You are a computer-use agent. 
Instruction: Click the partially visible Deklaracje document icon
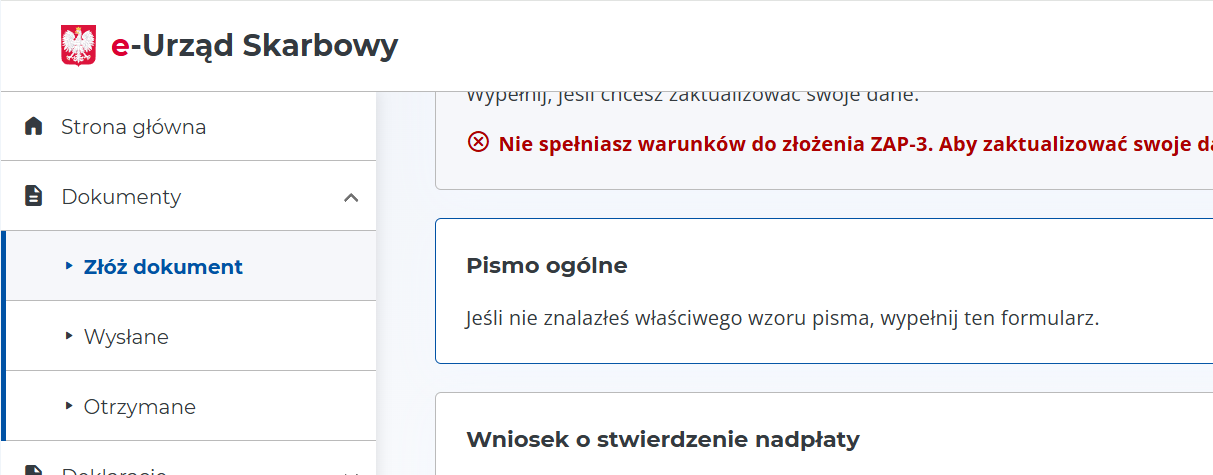click(34, 470)
